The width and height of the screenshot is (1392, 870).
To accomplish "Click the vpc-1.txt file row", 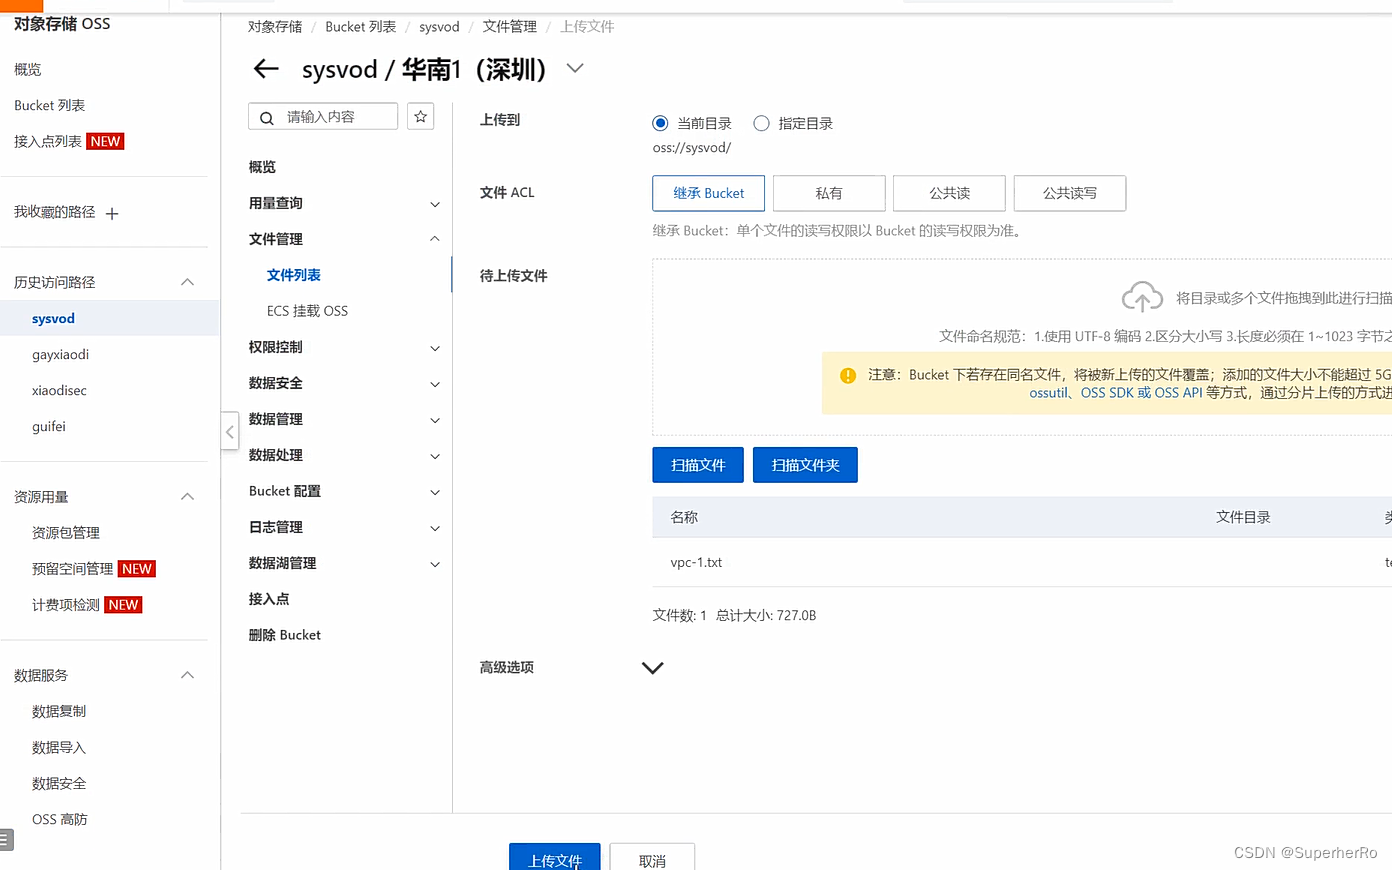I will 1022,562.
